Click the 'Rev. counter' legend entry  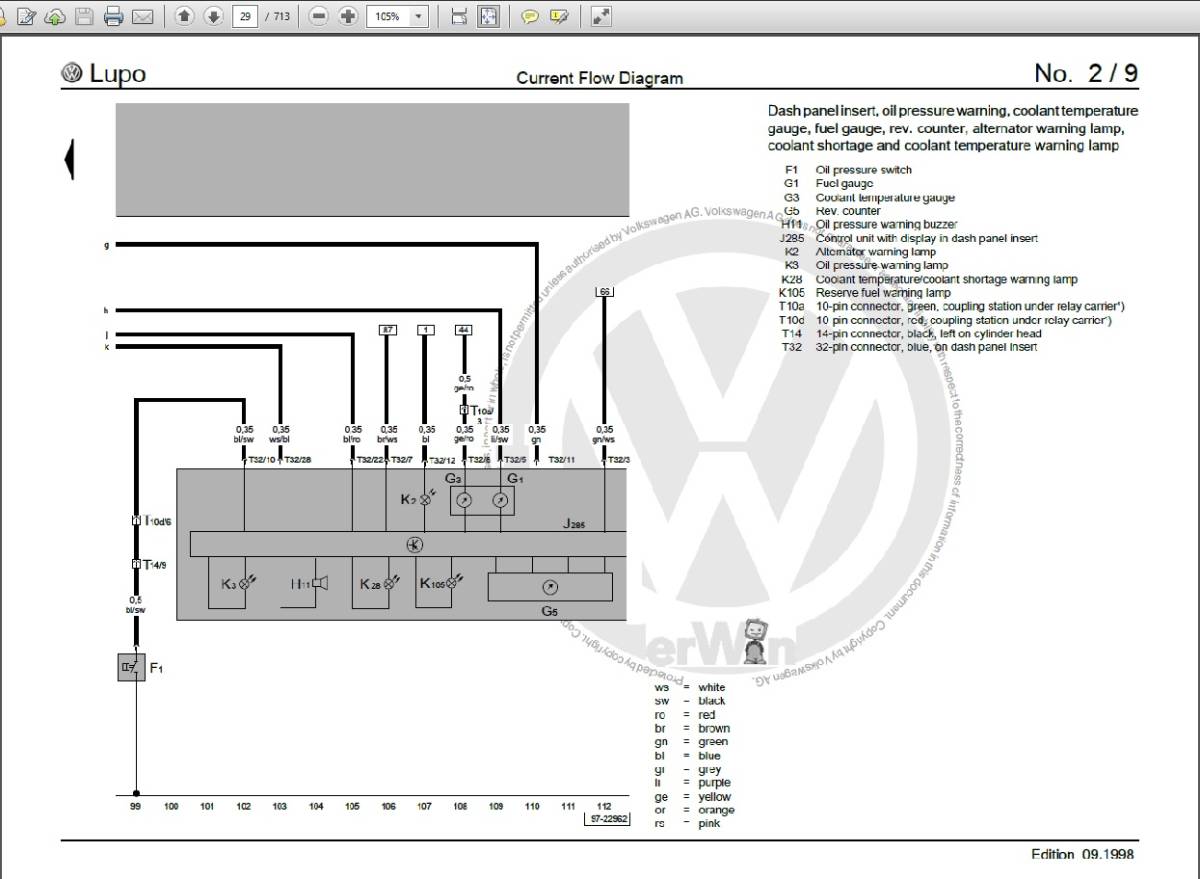tap(848, 211)
